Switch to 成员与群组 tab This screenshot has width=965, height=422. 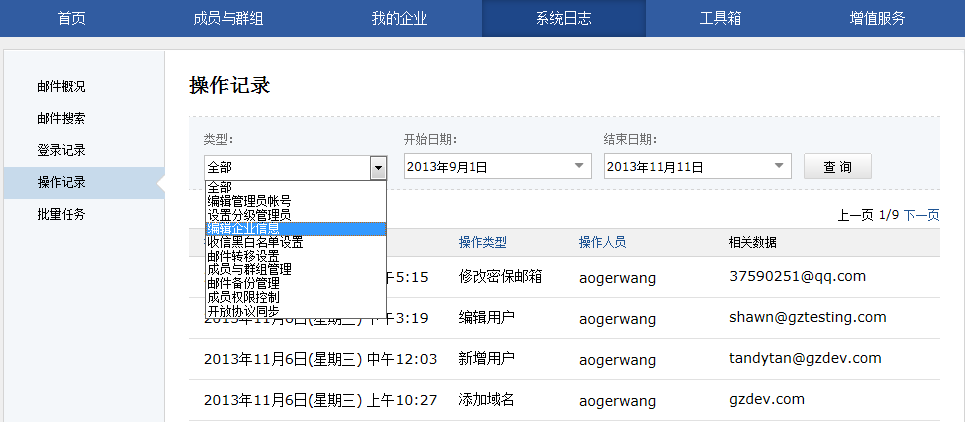click(228, 19)
